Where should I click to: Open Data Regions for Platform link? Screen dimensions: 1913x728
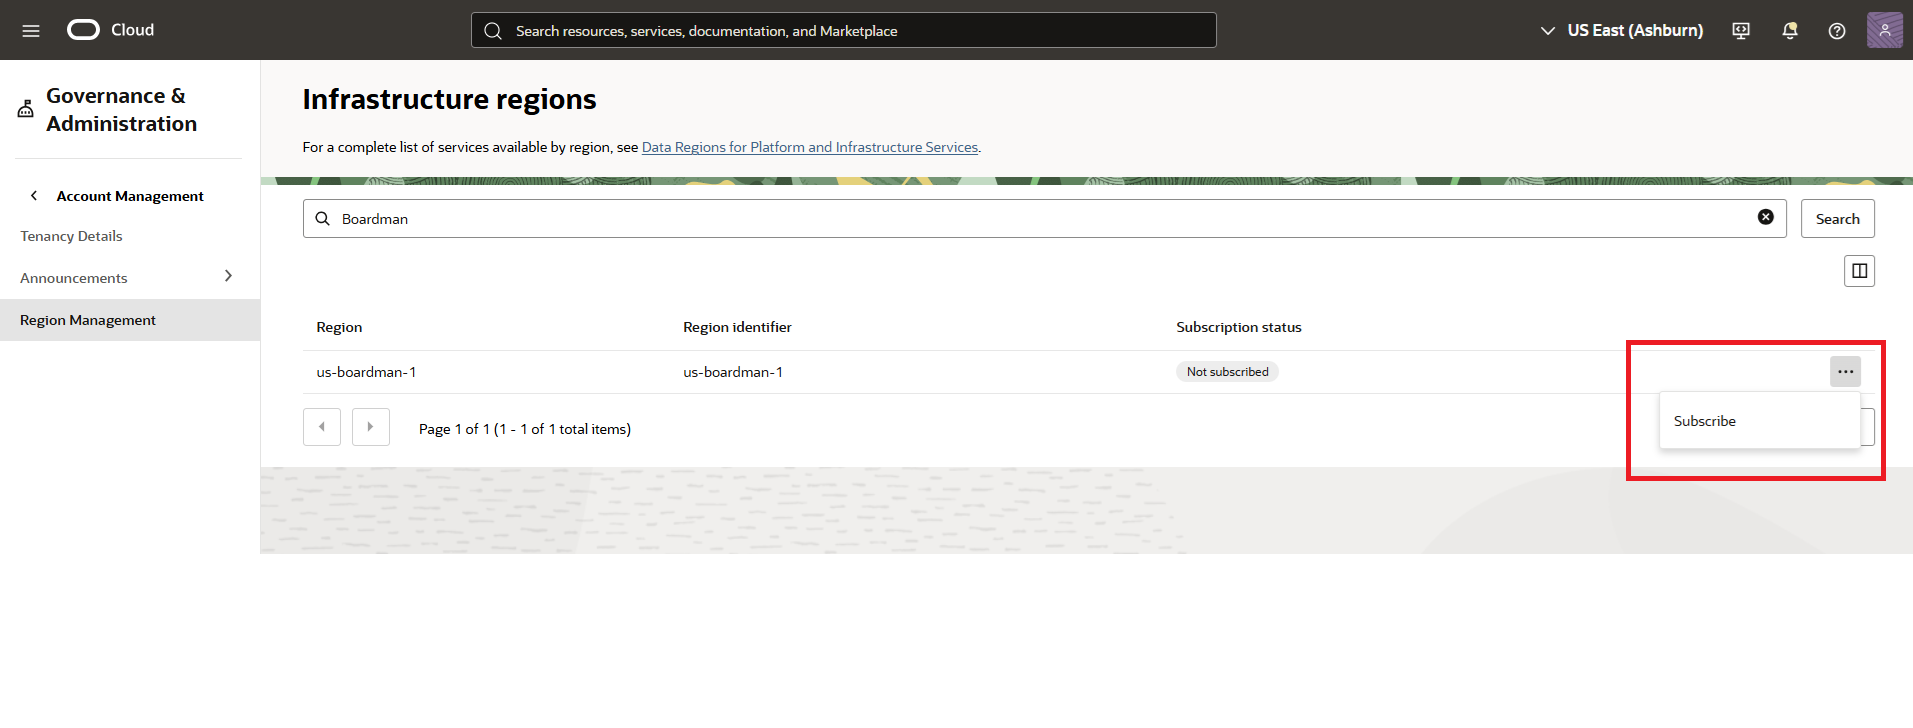pyautogui.click(x=809, y=147)
